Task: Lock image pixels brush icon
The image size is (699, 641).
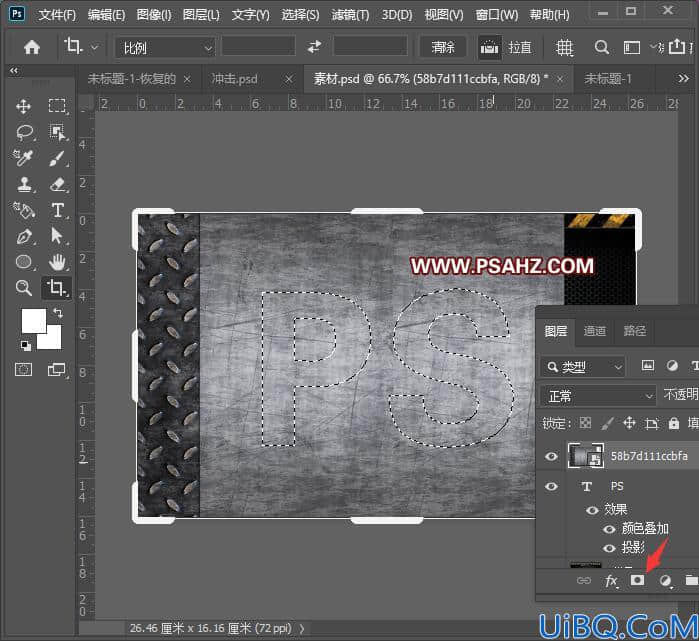Action: coord(608,423)
